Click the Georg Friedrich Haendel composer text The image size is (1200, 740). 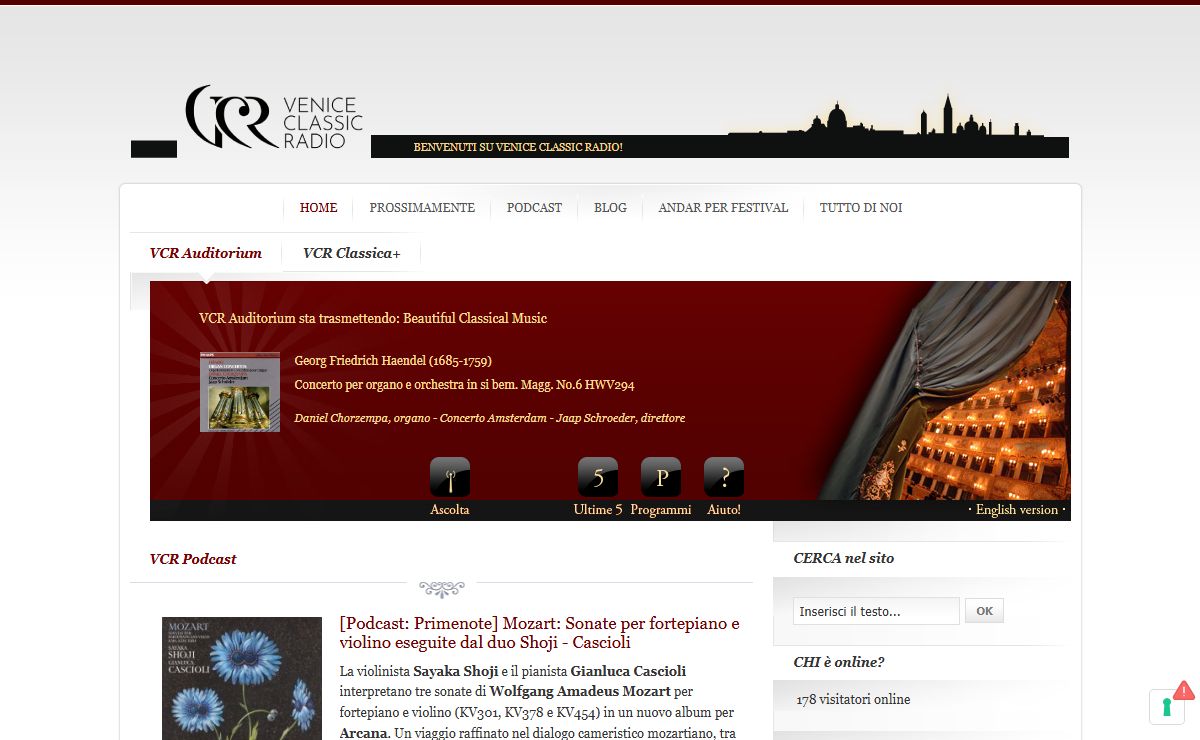click(x=393, y=361)
